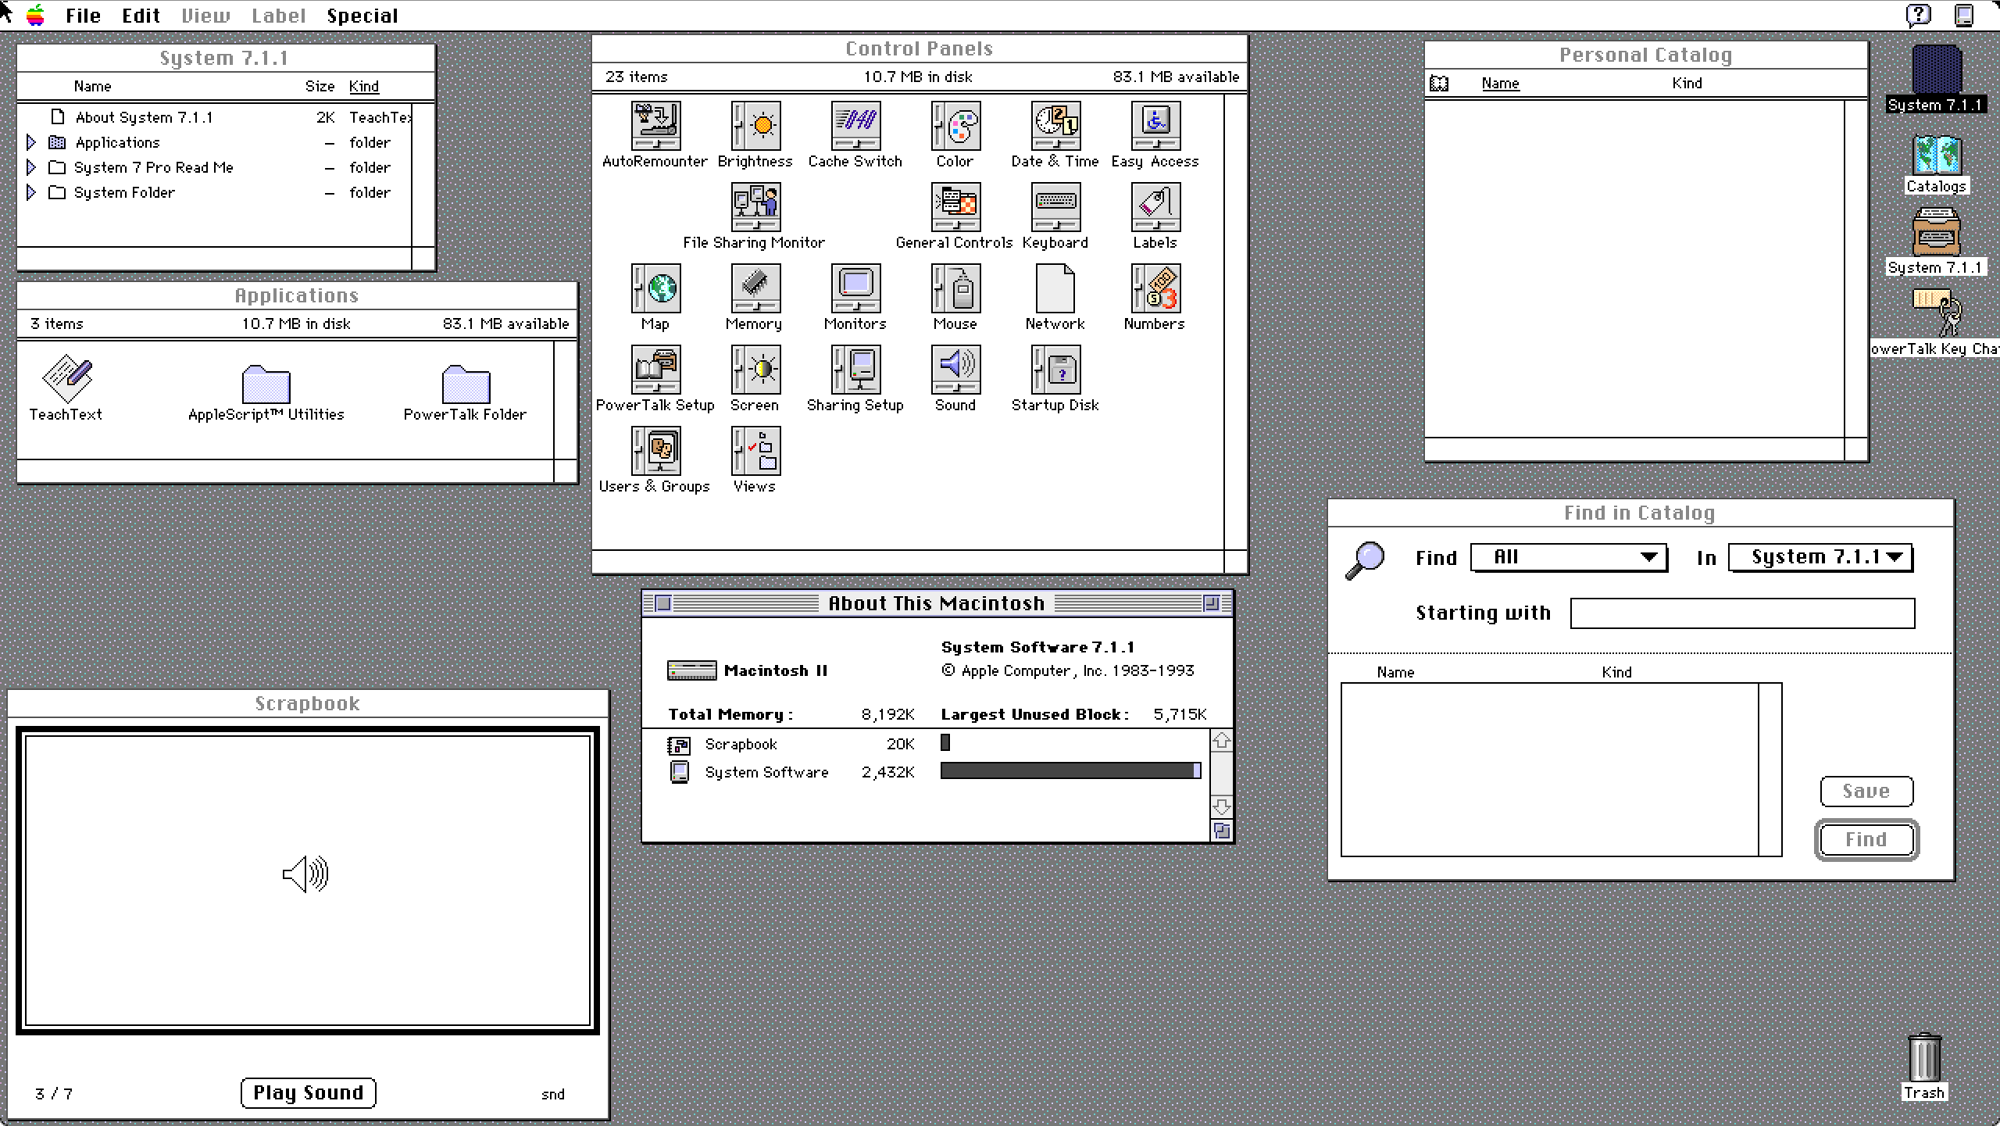Open the Sharing Setup control panel
Viewport: 2000px width, 1126px height.
pos(855,370)
